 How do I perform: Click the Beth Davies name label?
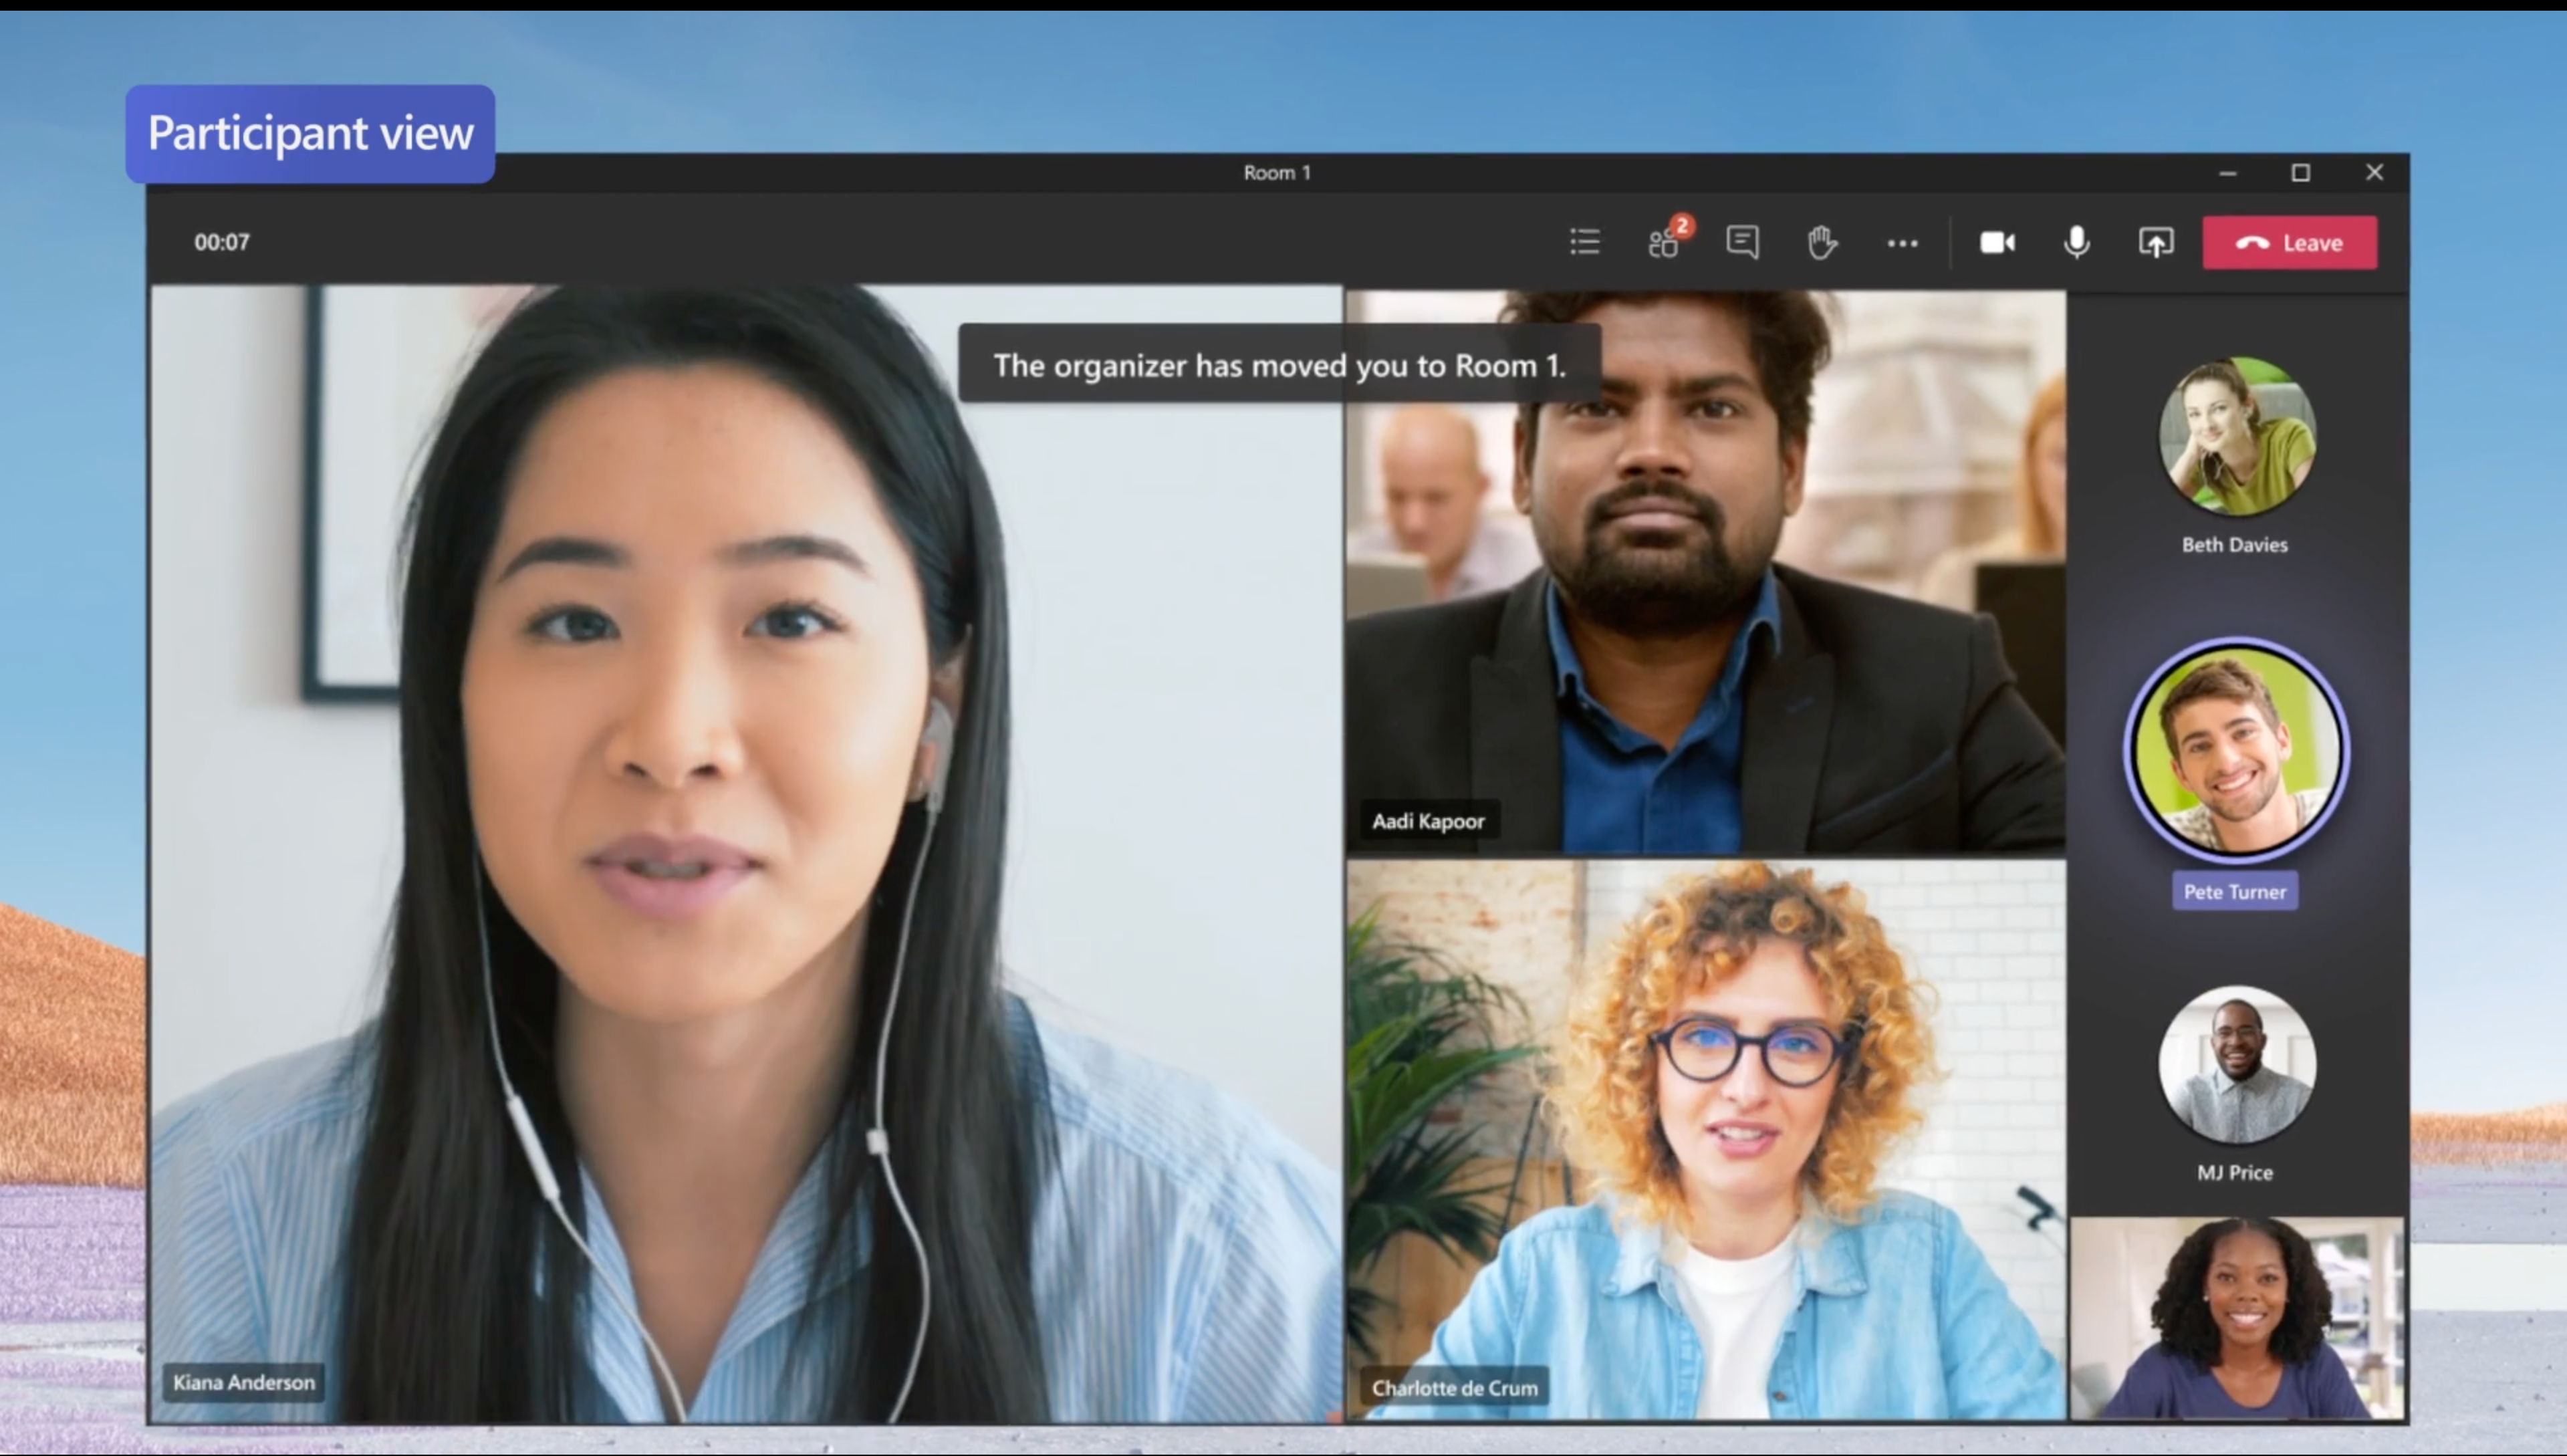(2235, 545)
